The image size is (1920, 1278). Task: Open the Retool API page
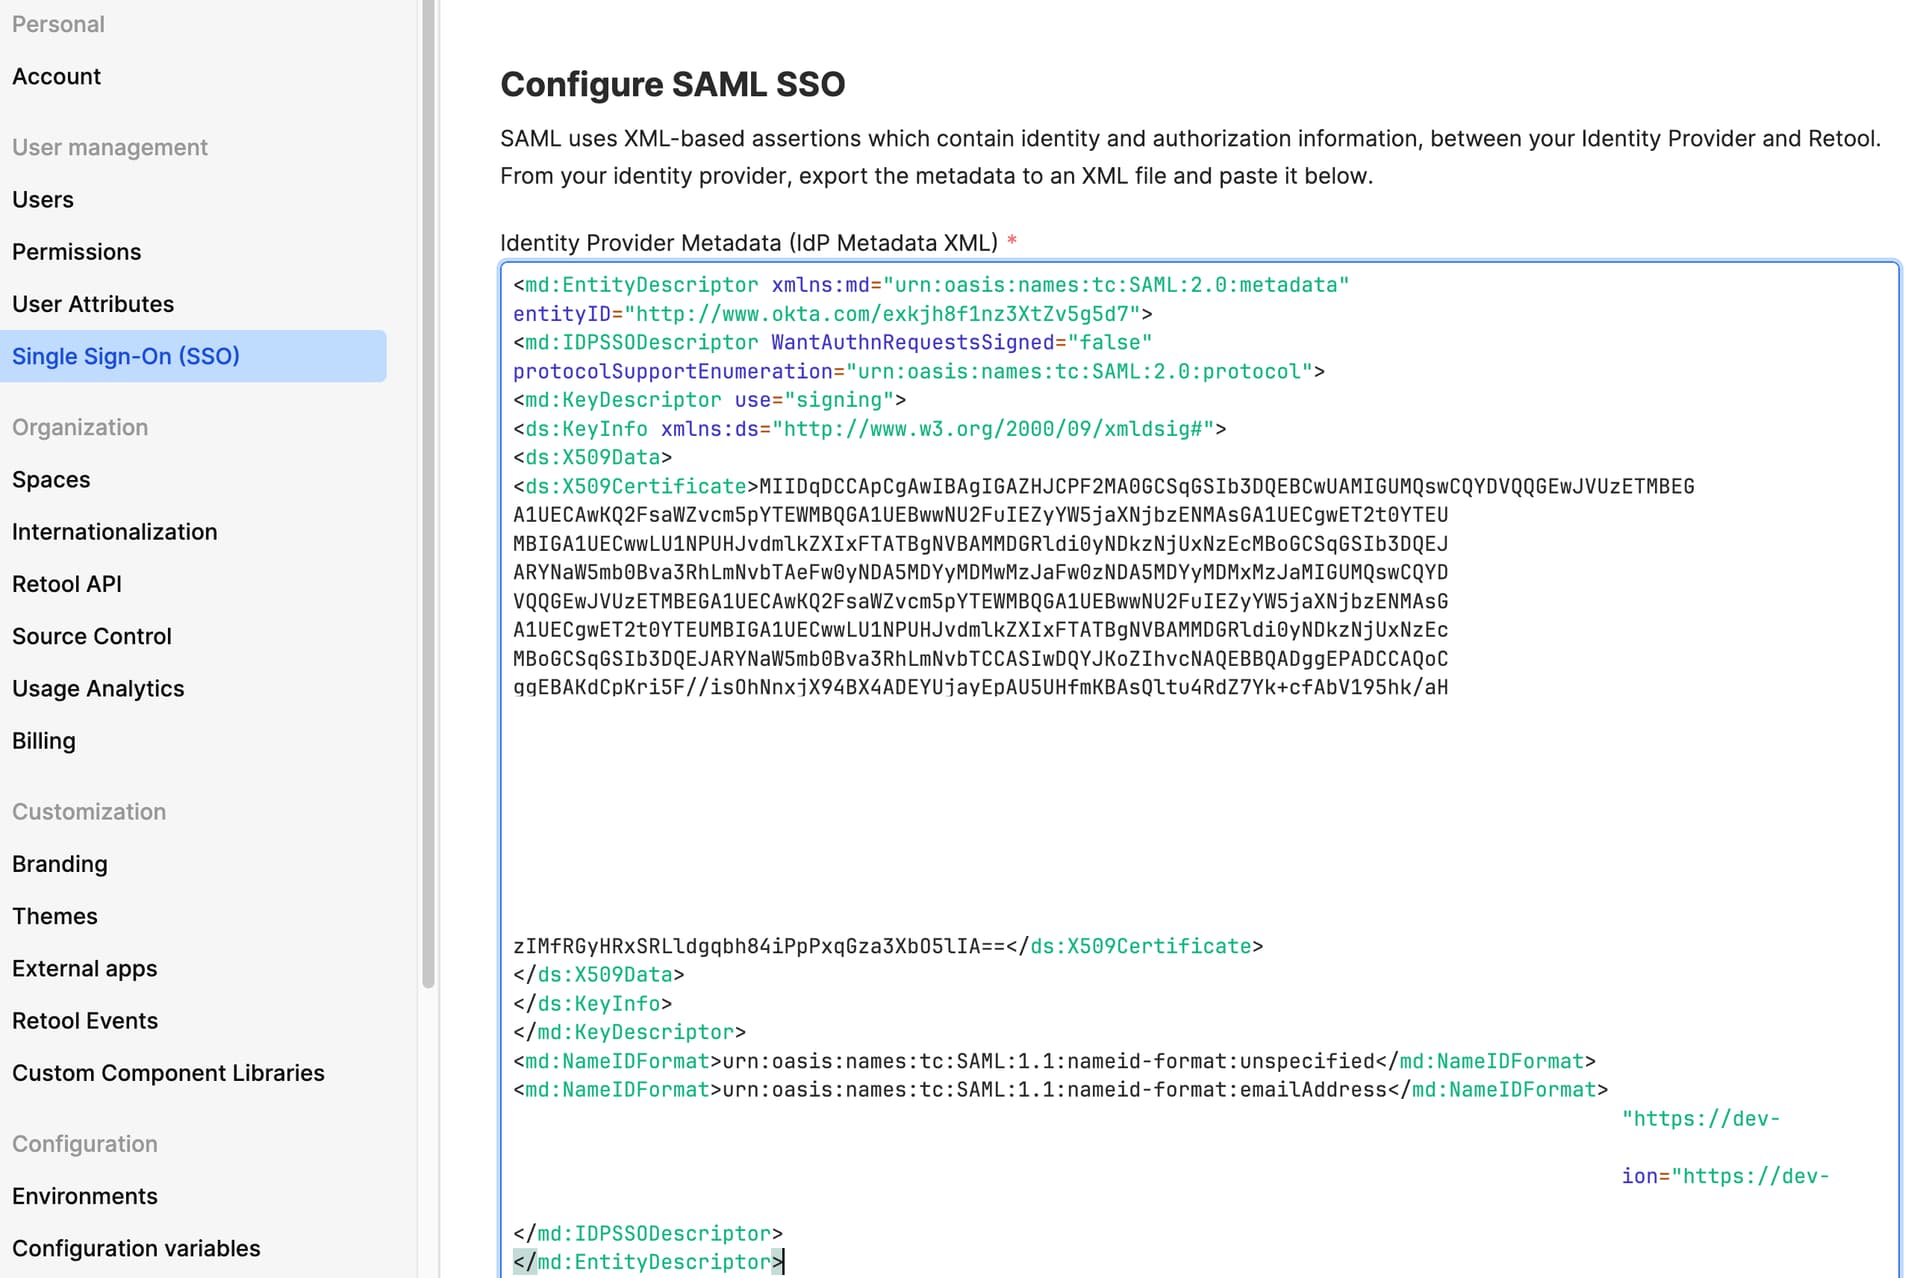tap(67, 584)
